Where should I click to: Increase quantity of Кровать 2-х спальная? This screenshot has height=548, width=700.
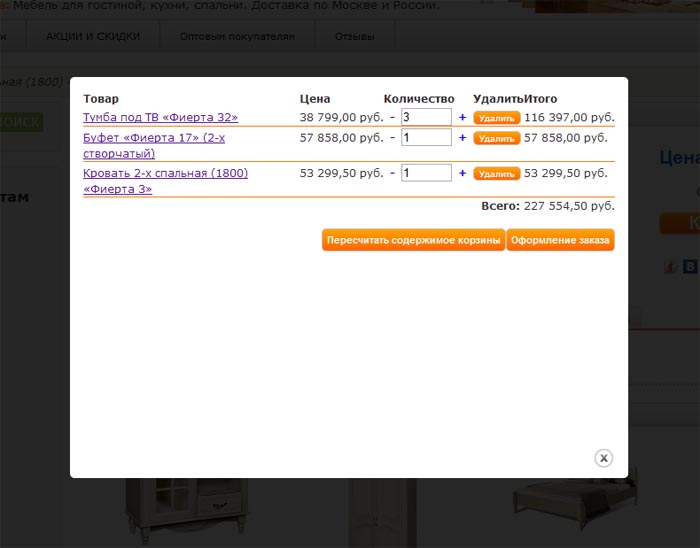pos(462,173)
